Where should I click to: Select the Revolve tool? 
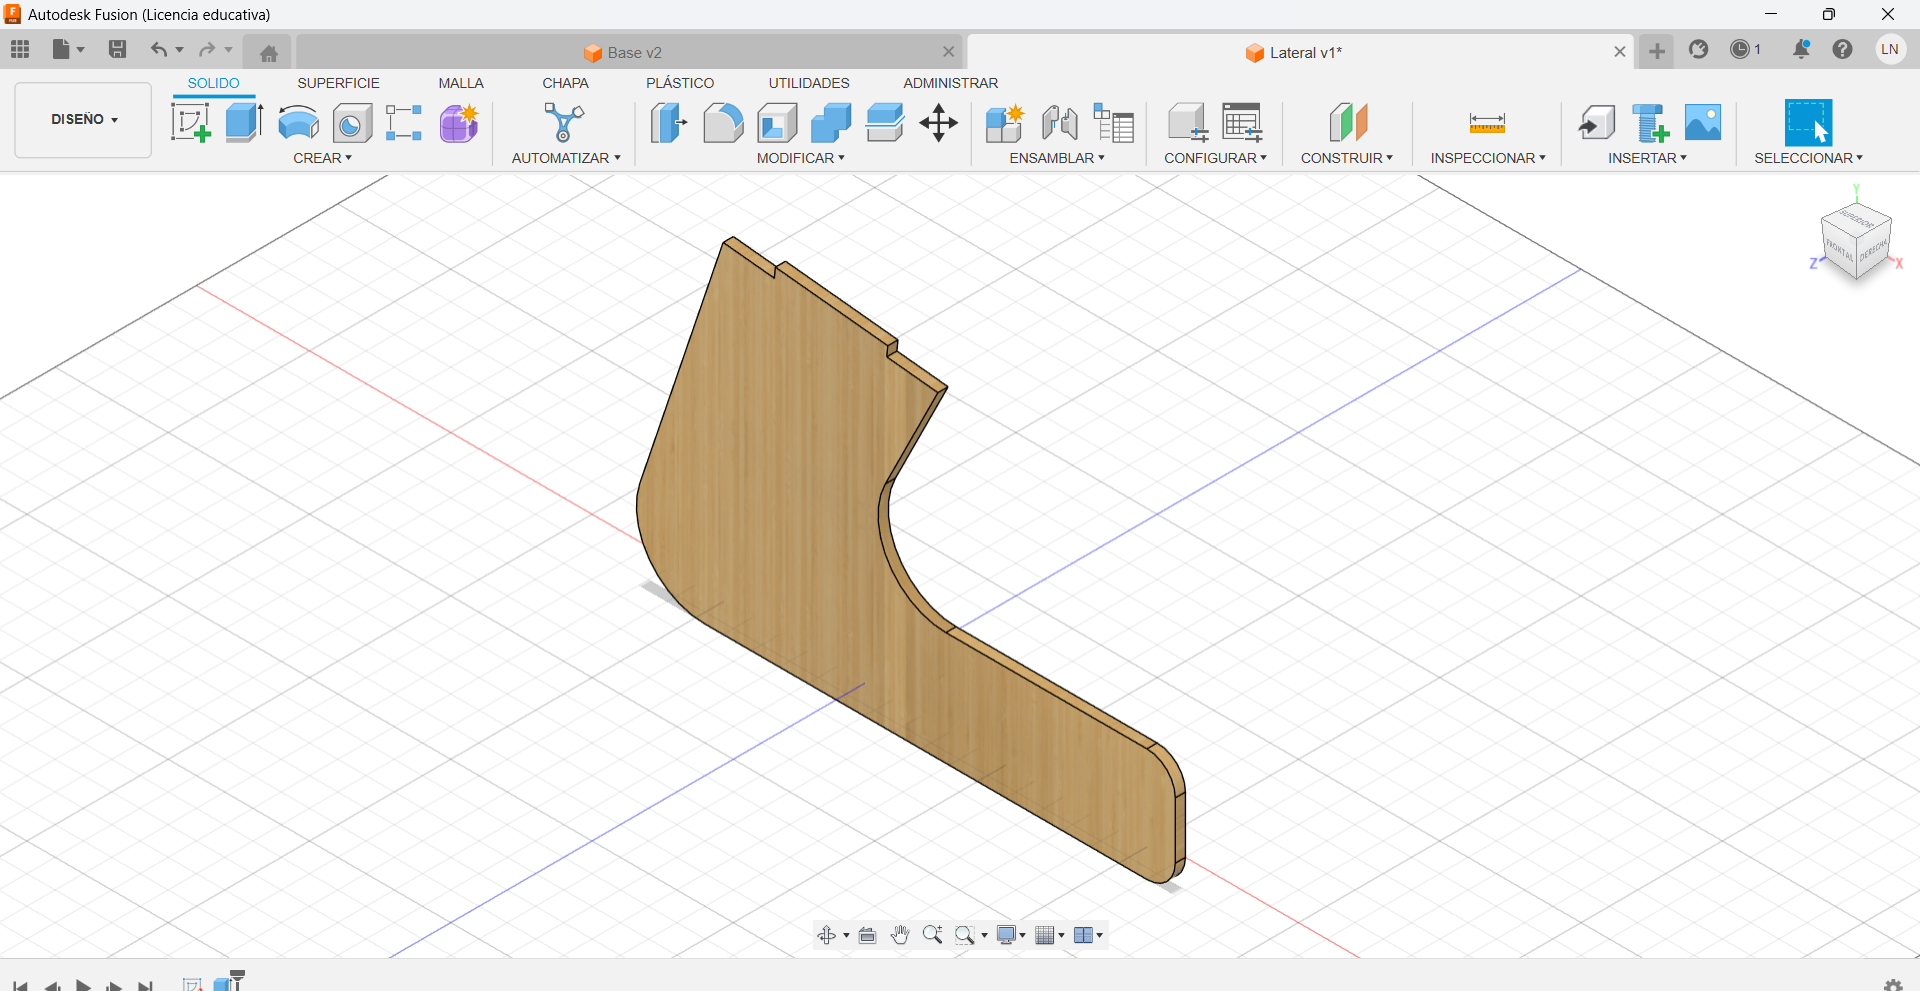298,123
